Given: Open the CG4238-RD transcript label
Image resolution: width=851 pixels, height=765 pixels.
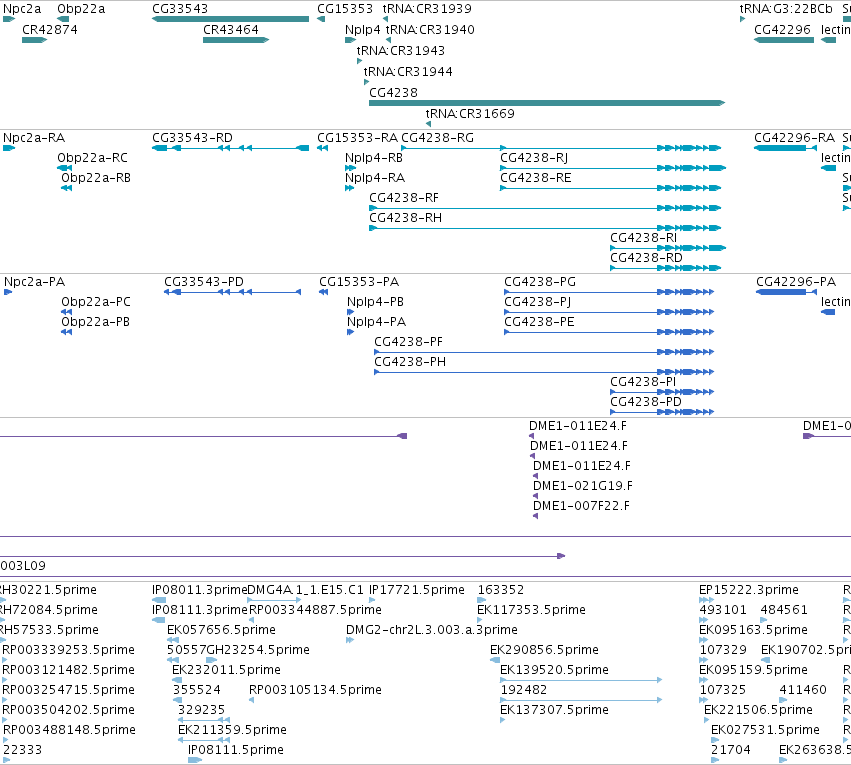Looking at the screenshot, I should click(x=646, y=258).
